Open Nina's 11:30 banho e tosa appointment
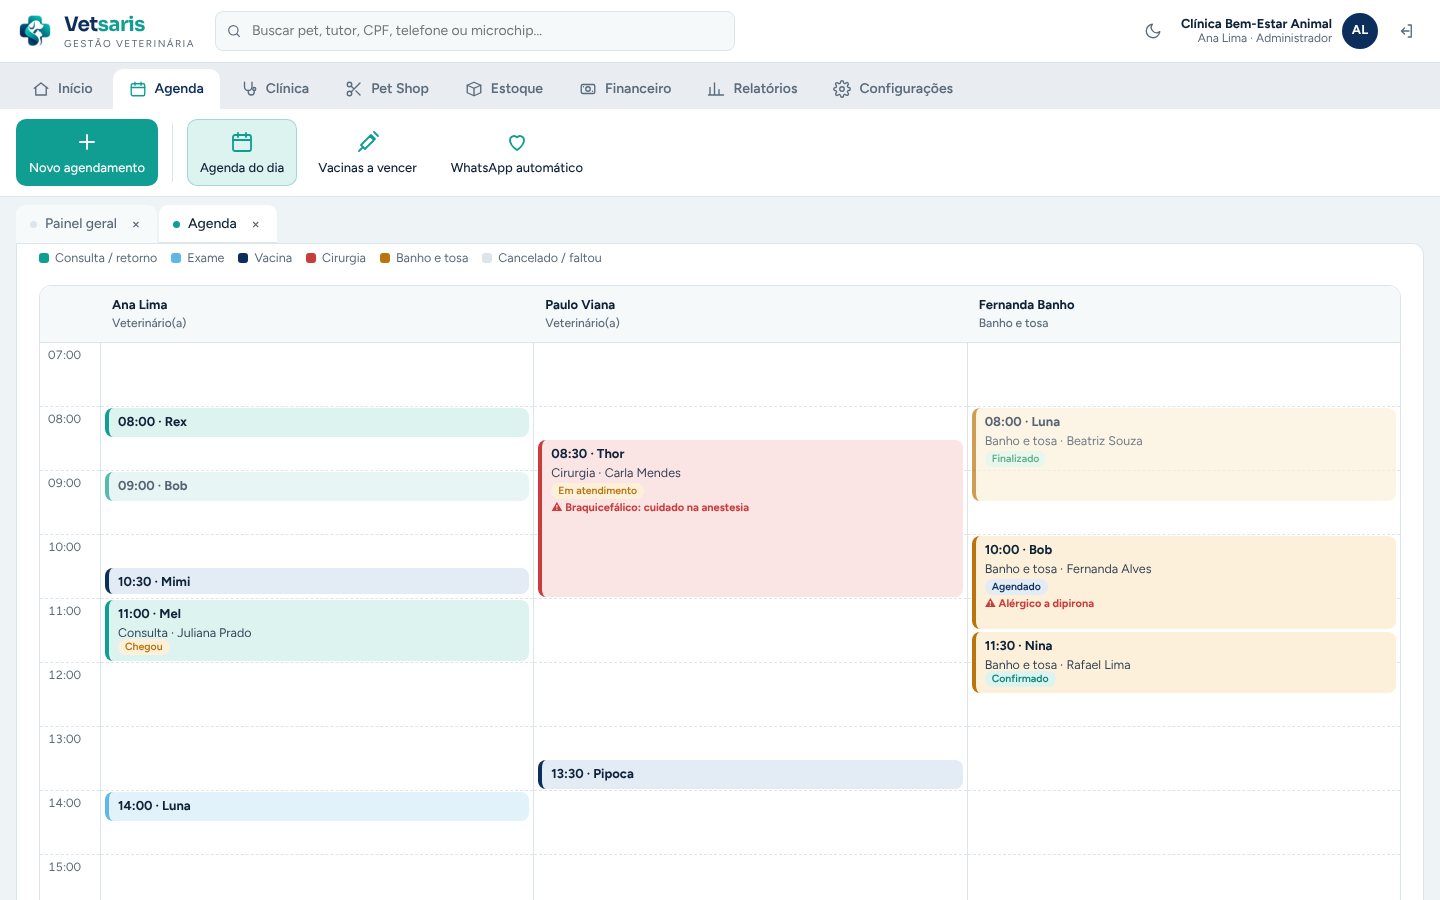1440x900 pixels. coord(1183,662)
